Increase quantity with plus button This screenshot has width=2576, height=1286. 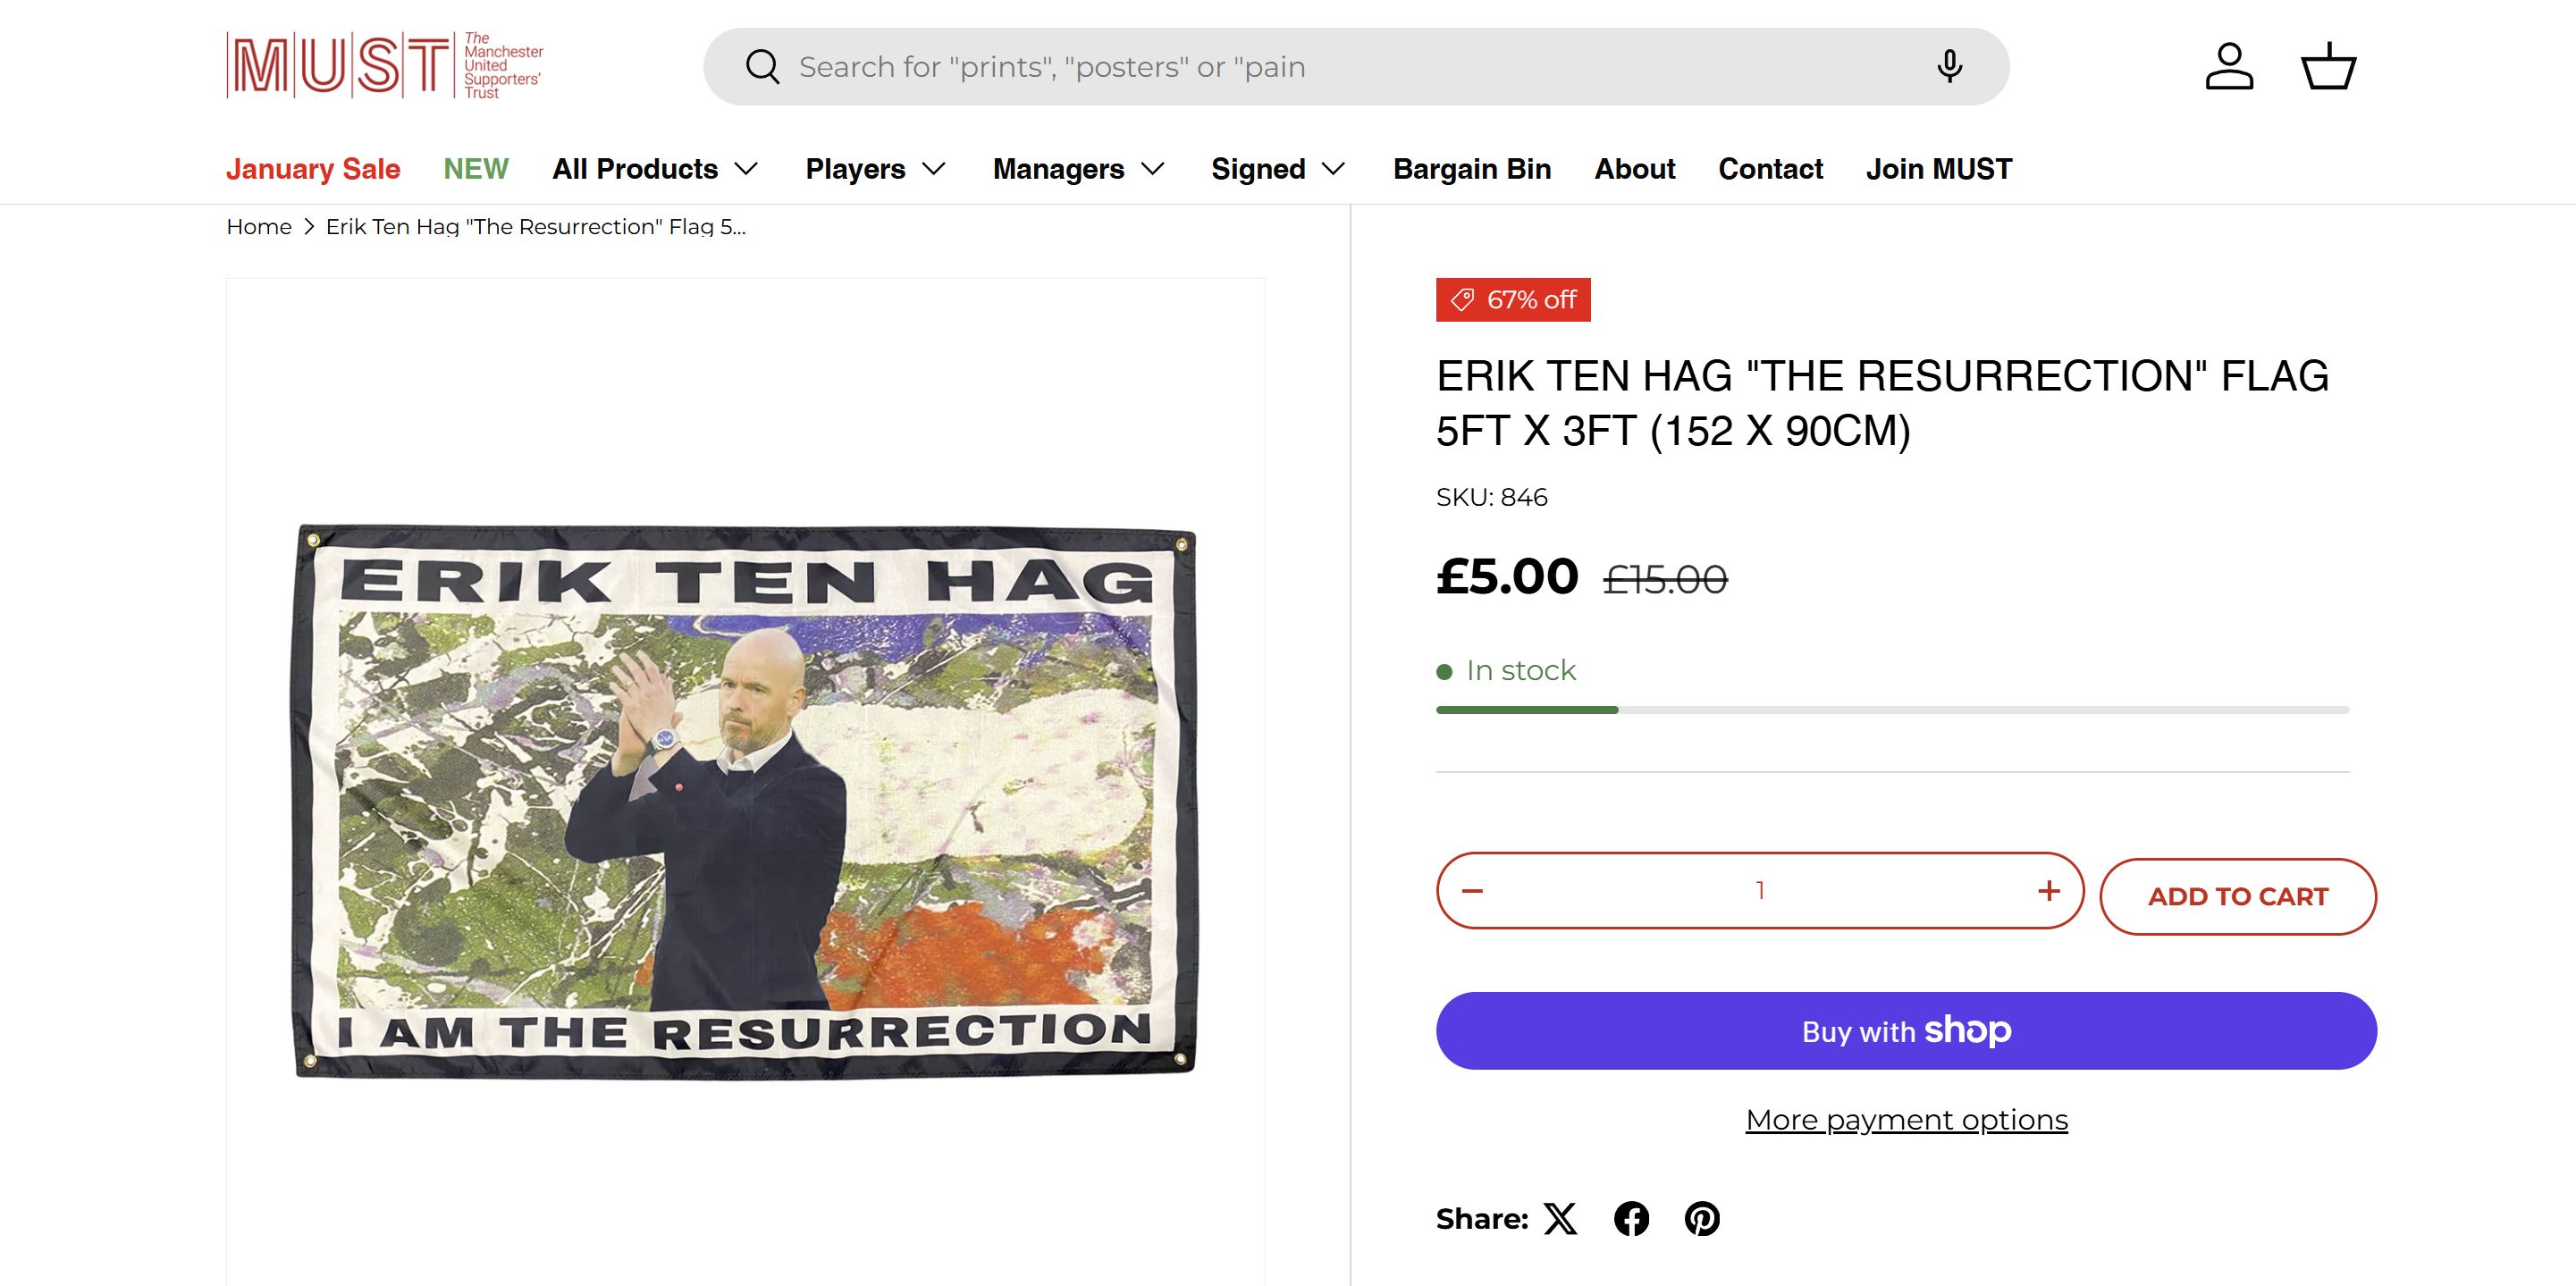tap(2049, 891)
